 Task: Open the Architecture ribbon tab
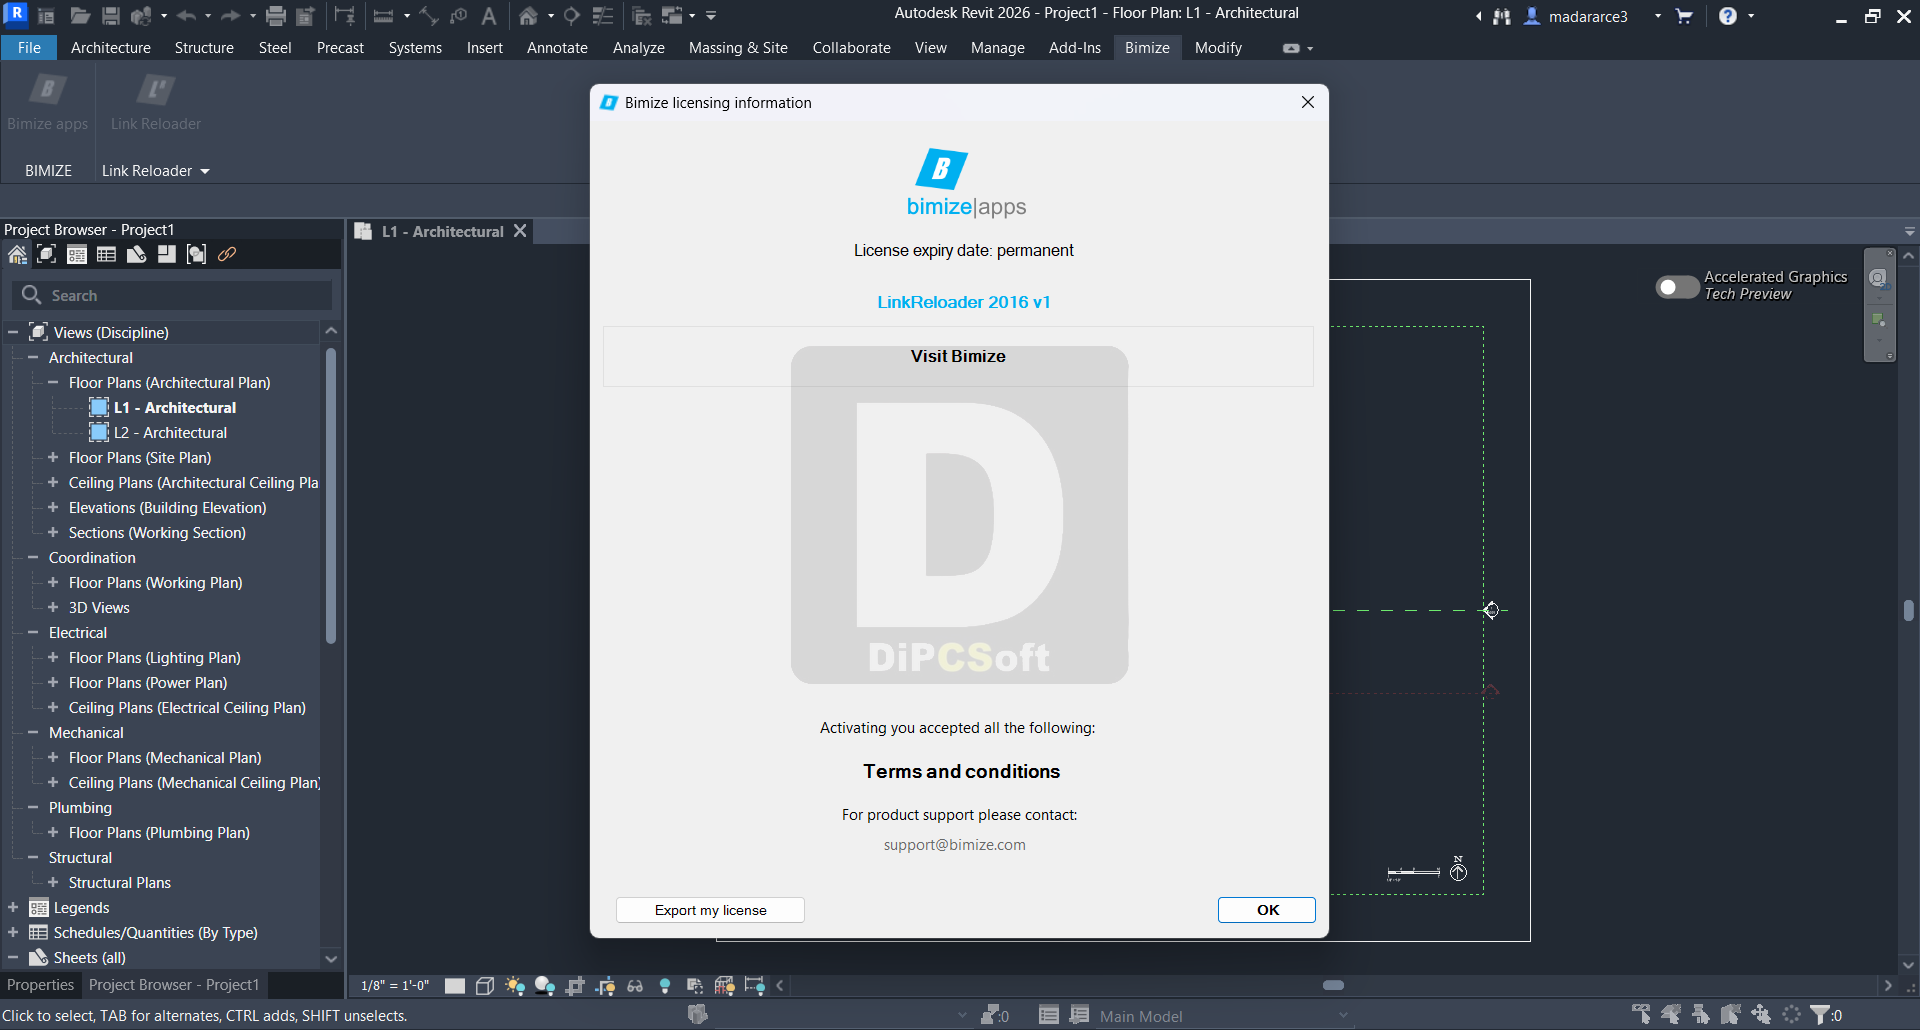[111, 48]
